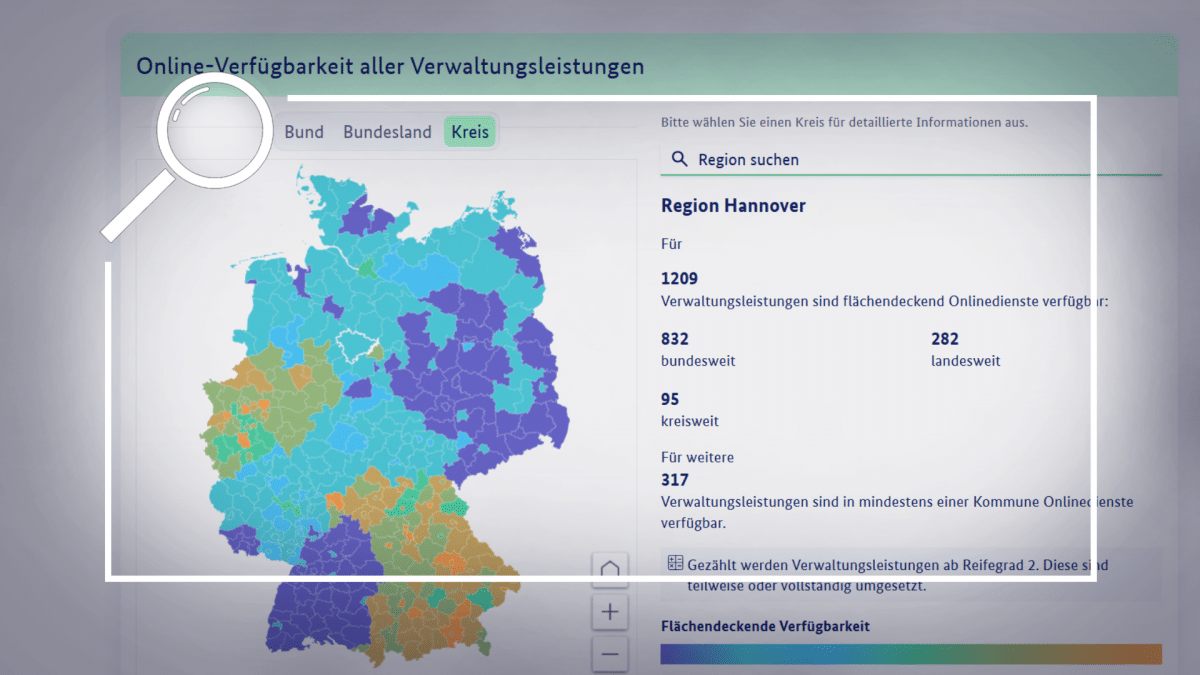Image resolution: width=1200 pixels, height=675 pixels.
Task: Zoom in using the map plus button
Action: [610, 611]
